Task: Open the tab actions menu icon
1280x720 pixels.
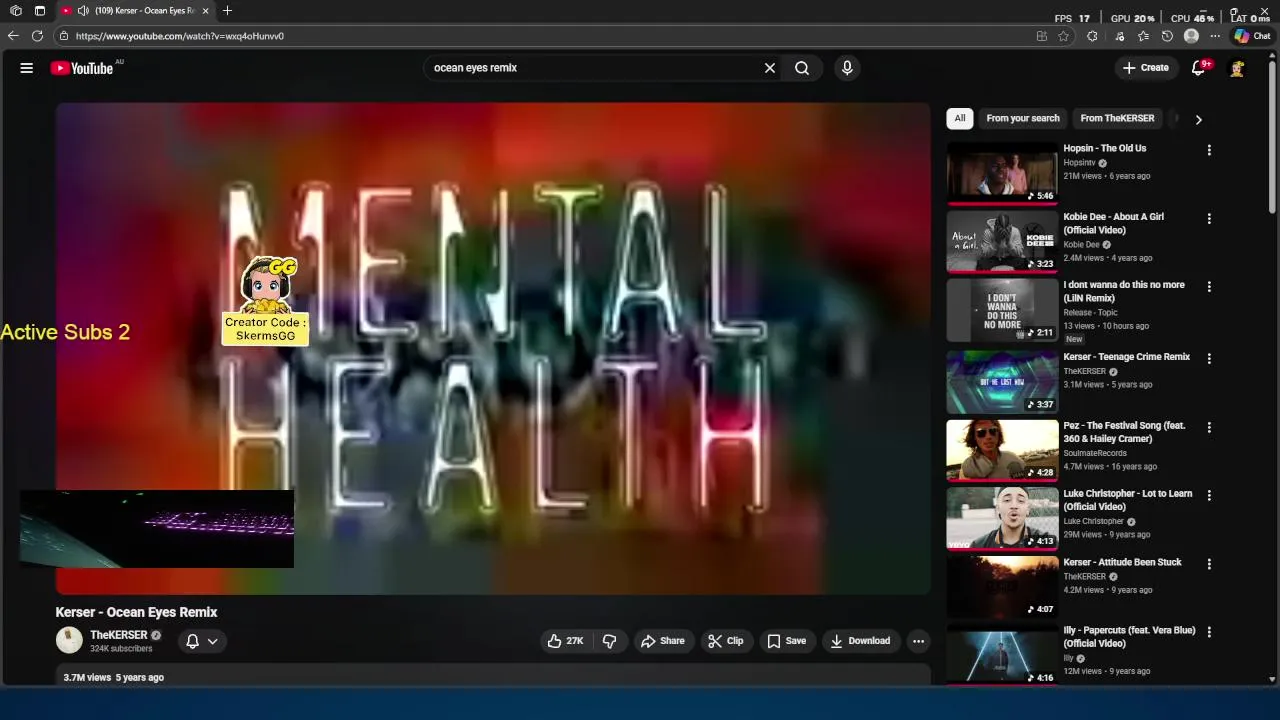Action: pyautogui.click(x=40, y=11)
